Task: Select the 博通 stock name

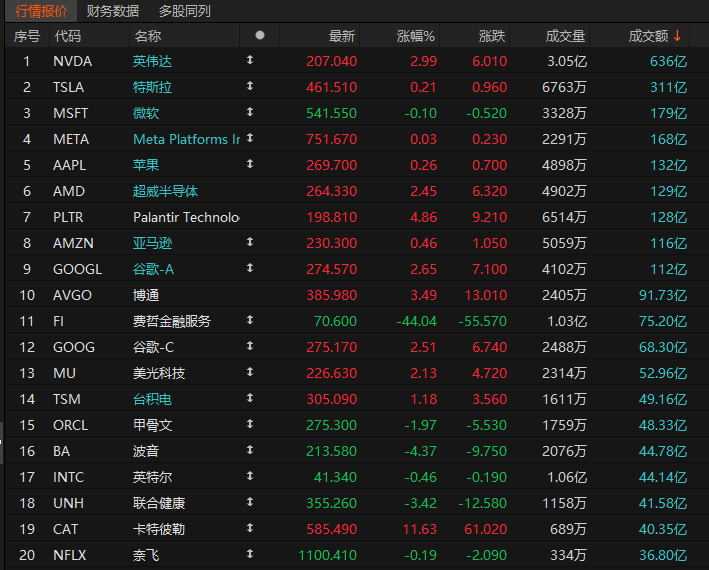Action: (146, 295)
